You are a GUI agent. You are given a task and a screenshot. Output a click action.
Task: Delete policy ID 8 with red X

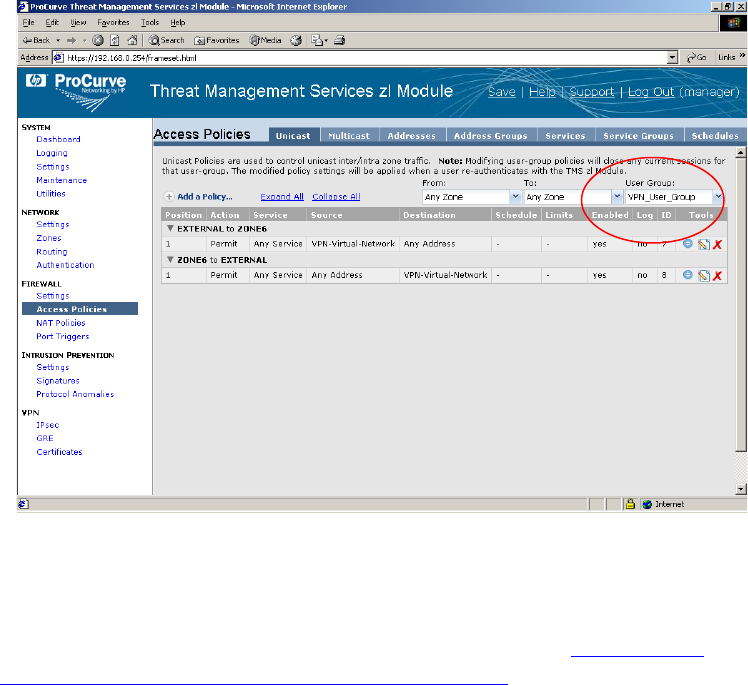717,276
